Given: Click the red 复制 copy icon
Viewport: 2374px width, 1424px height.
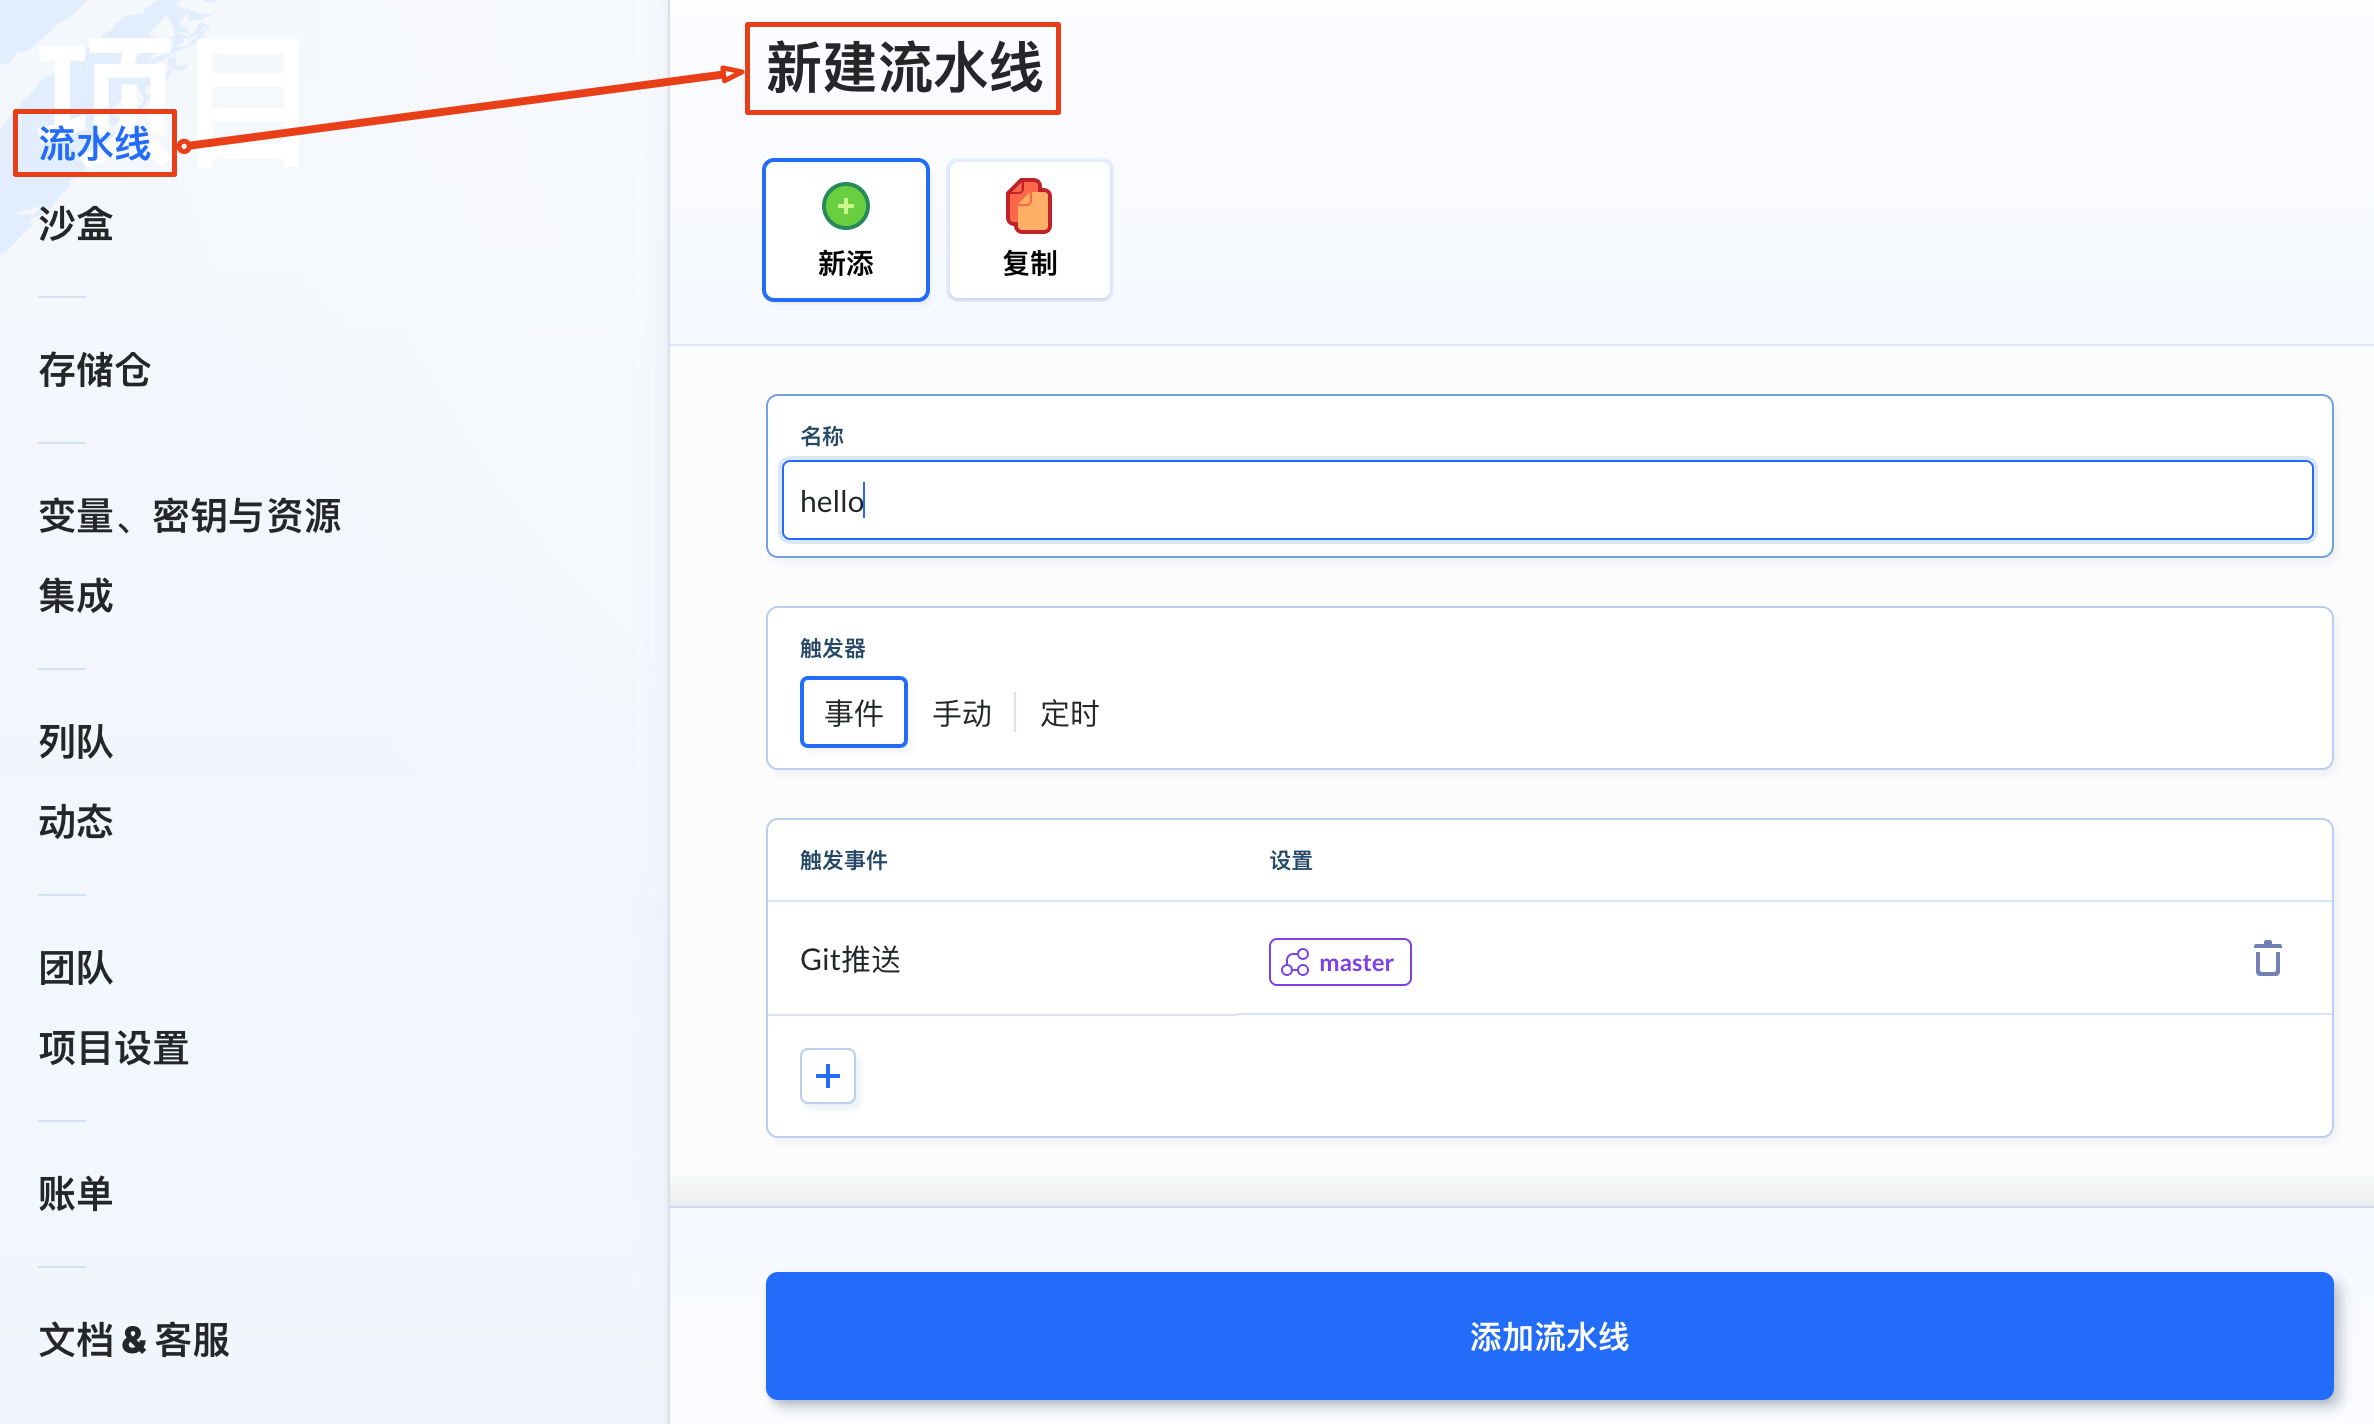Looking at the screenshot, I should [x=1029, y=207].
